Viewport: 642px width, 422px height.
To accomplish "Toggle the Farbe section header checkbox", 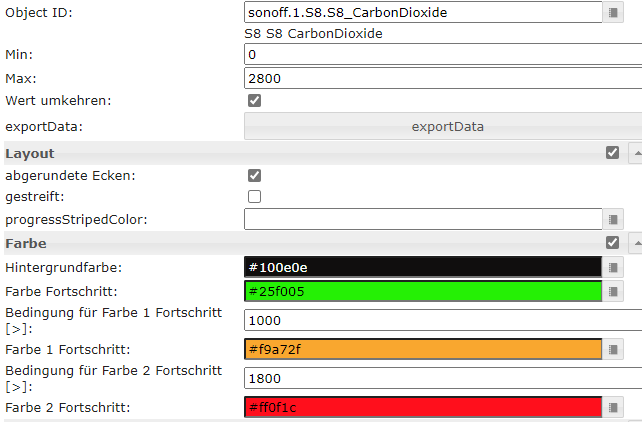I will click(x=612, y=242).
